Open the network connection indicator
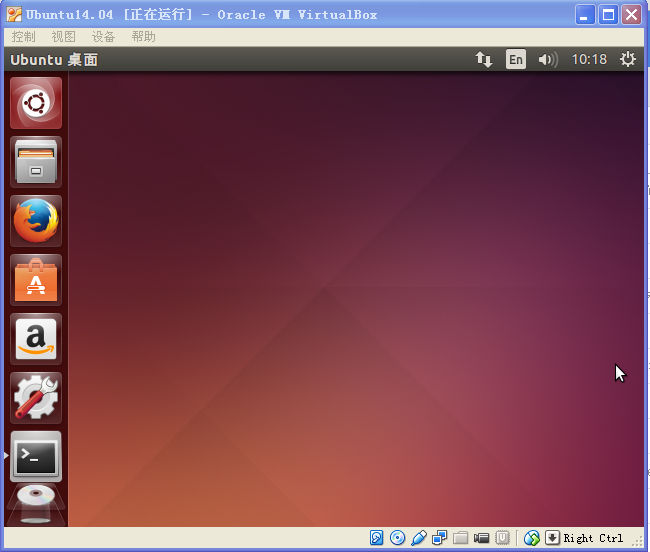This screenshot has height=552, width=650. point(483,59)
